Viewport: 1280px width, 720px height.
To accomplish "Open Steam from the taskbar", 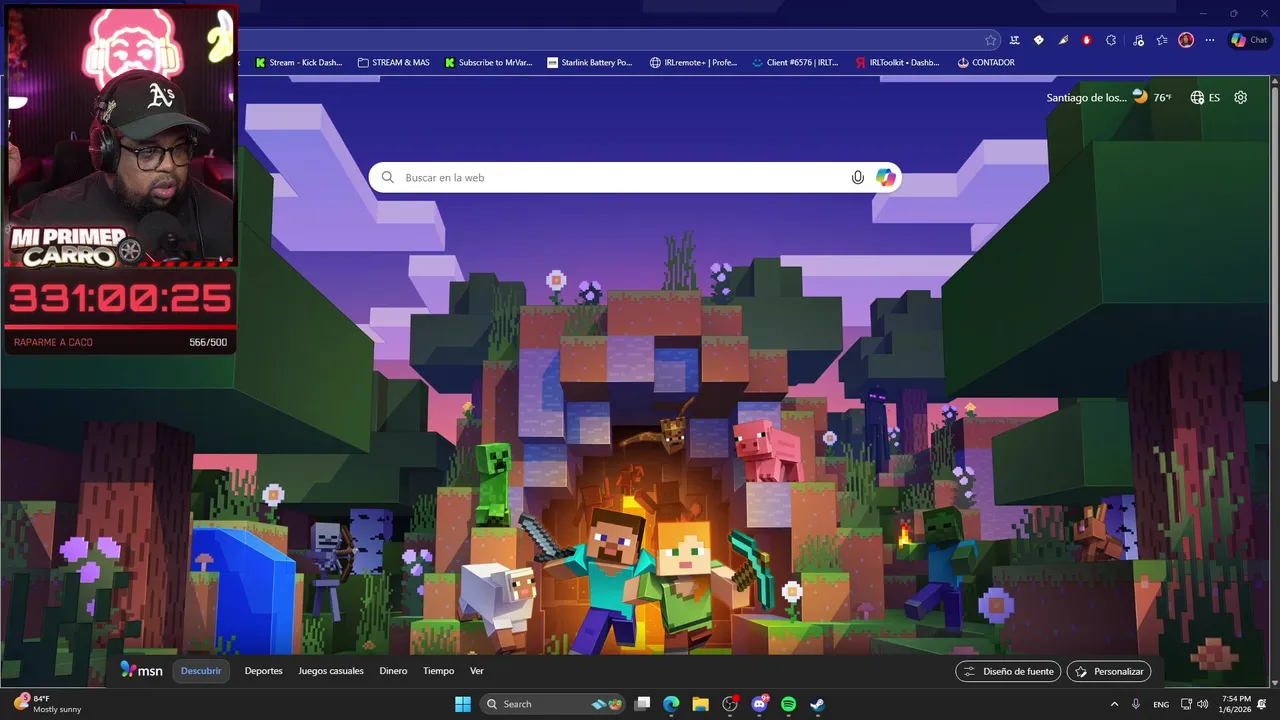I will click(x=817, y=704).
